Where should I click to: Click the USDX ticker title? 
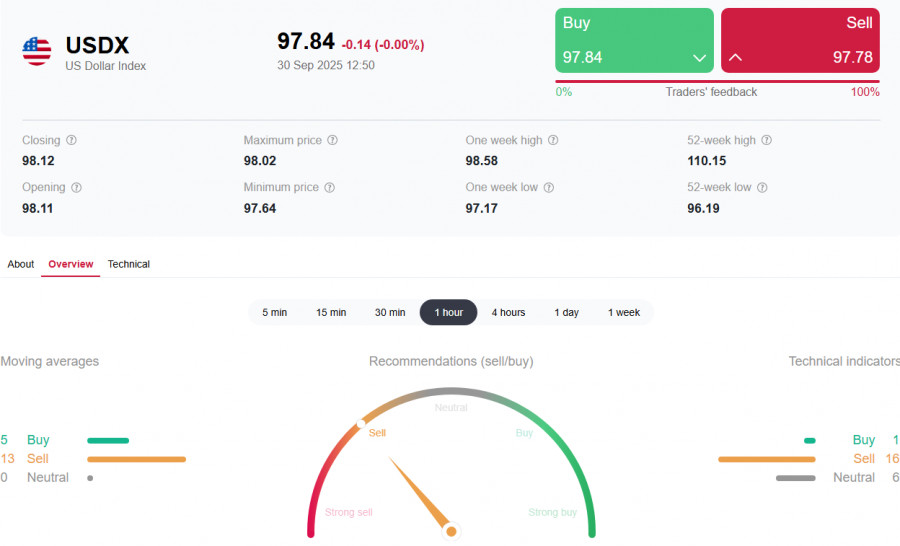[97, 45]
